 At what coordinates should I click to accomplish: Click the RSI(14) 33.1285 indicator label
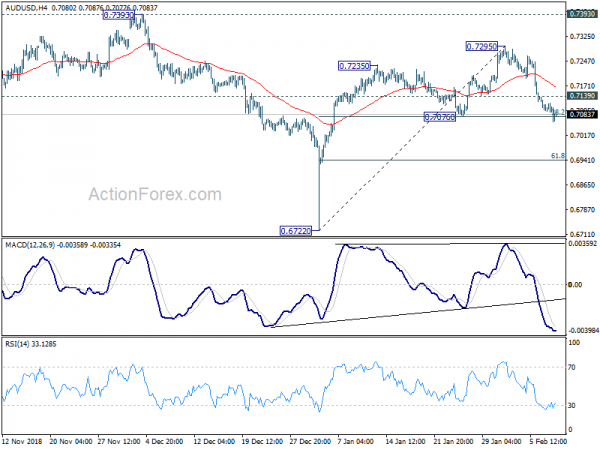pos(31,344)
